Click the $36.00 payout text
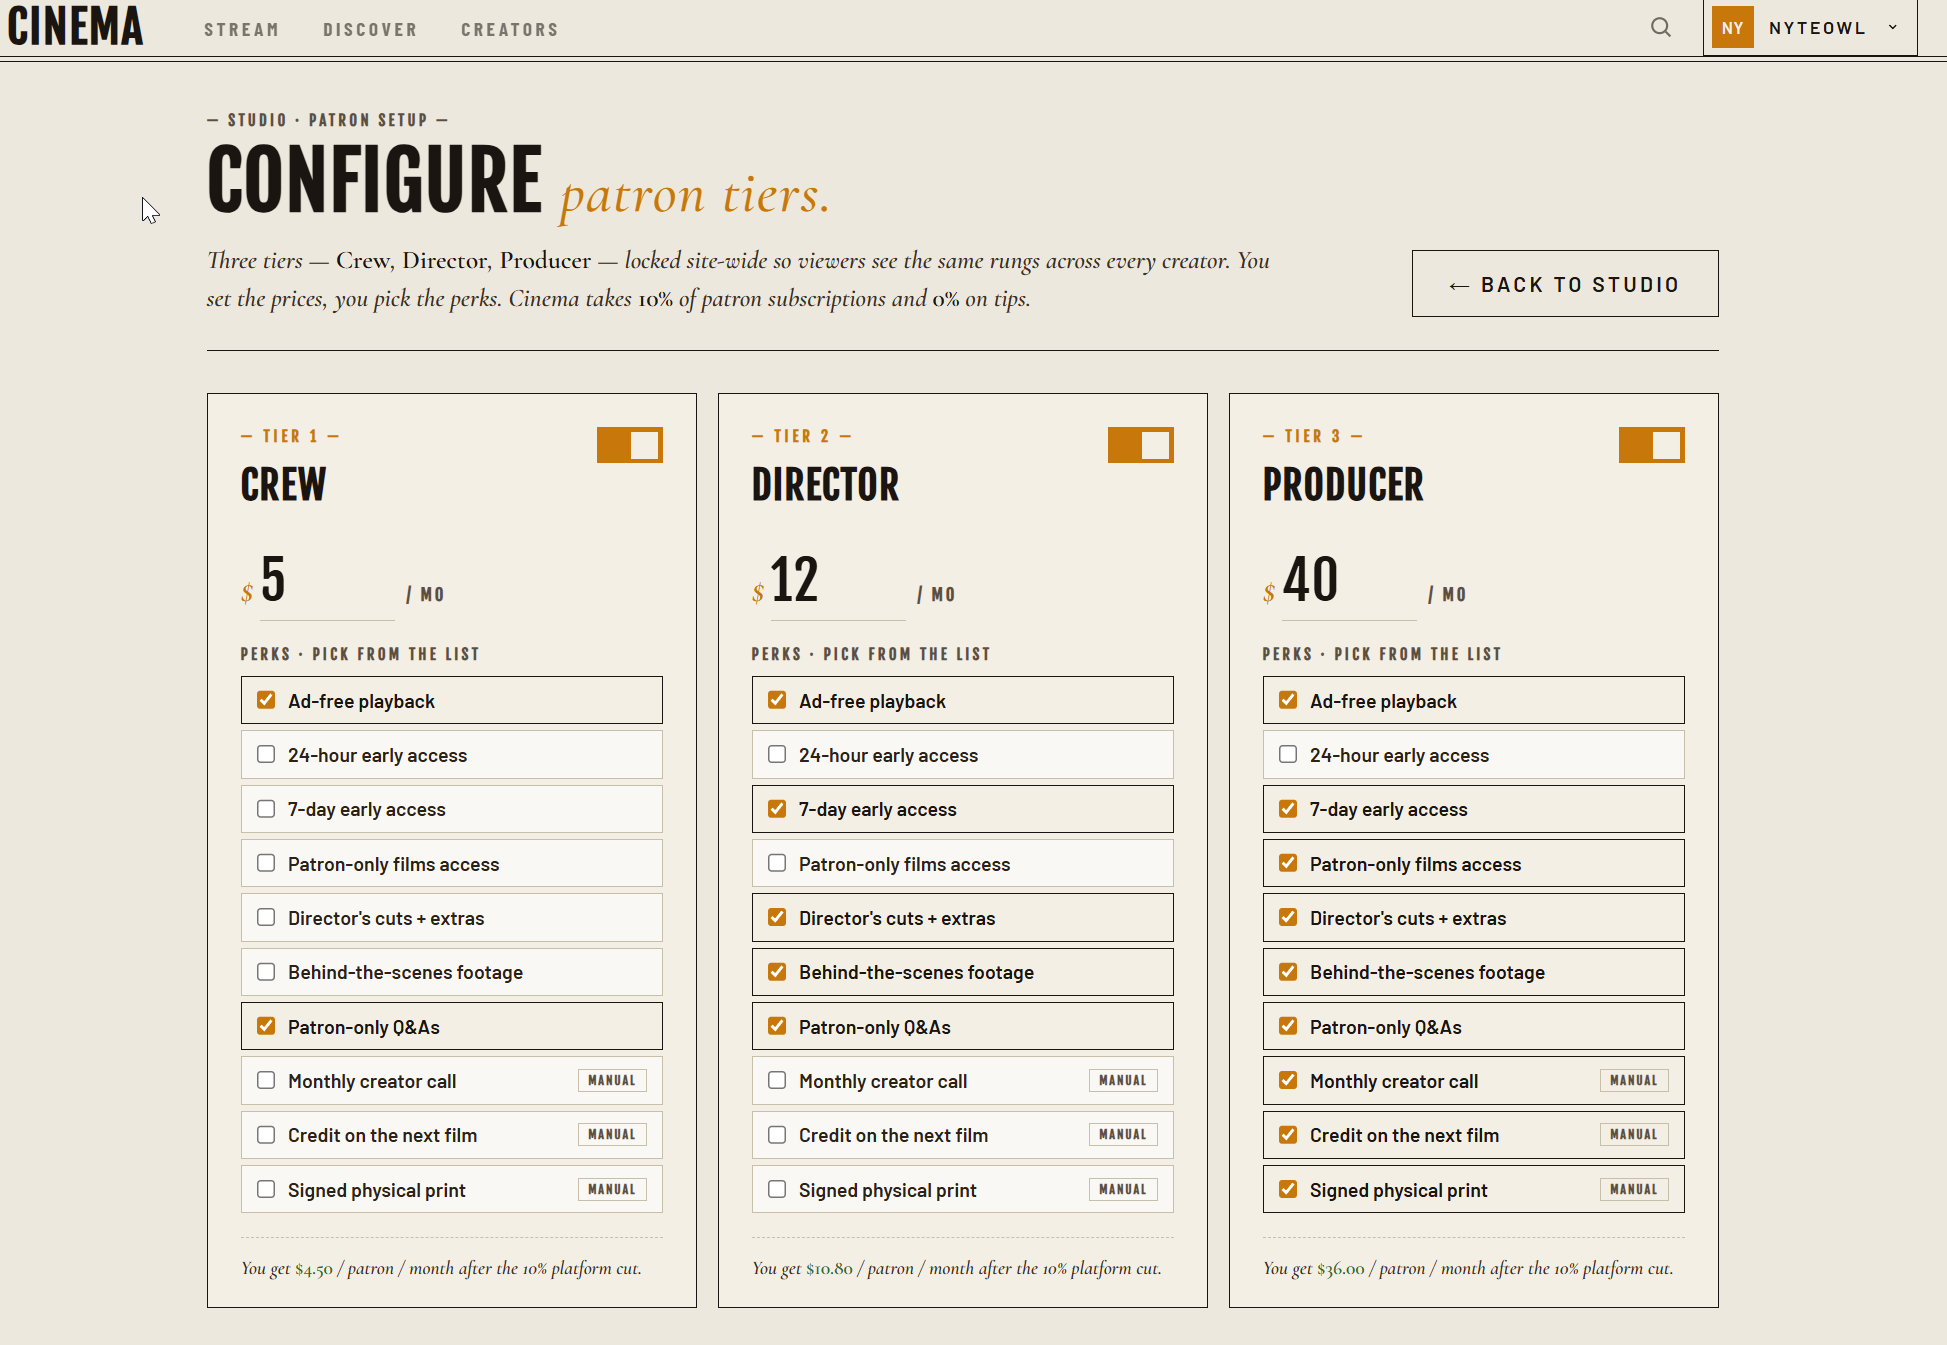 (1341, 1269)
